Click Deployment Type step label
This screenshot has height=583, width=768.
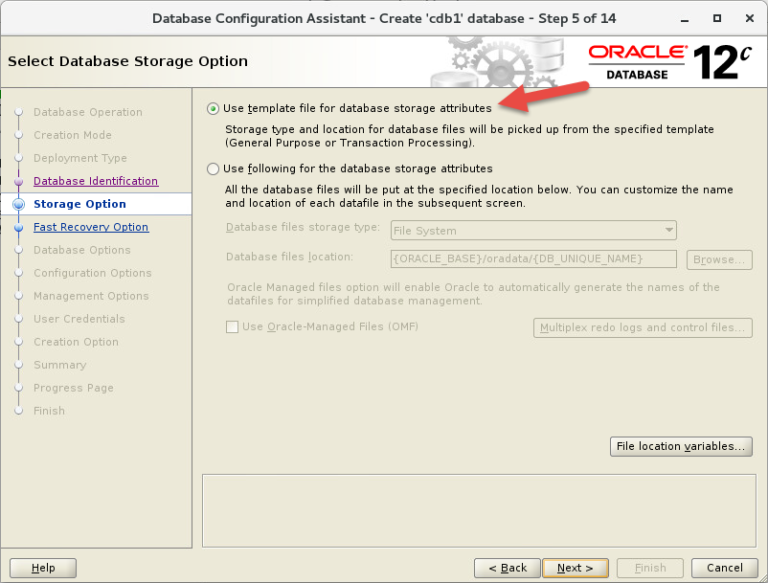[80, 158]
